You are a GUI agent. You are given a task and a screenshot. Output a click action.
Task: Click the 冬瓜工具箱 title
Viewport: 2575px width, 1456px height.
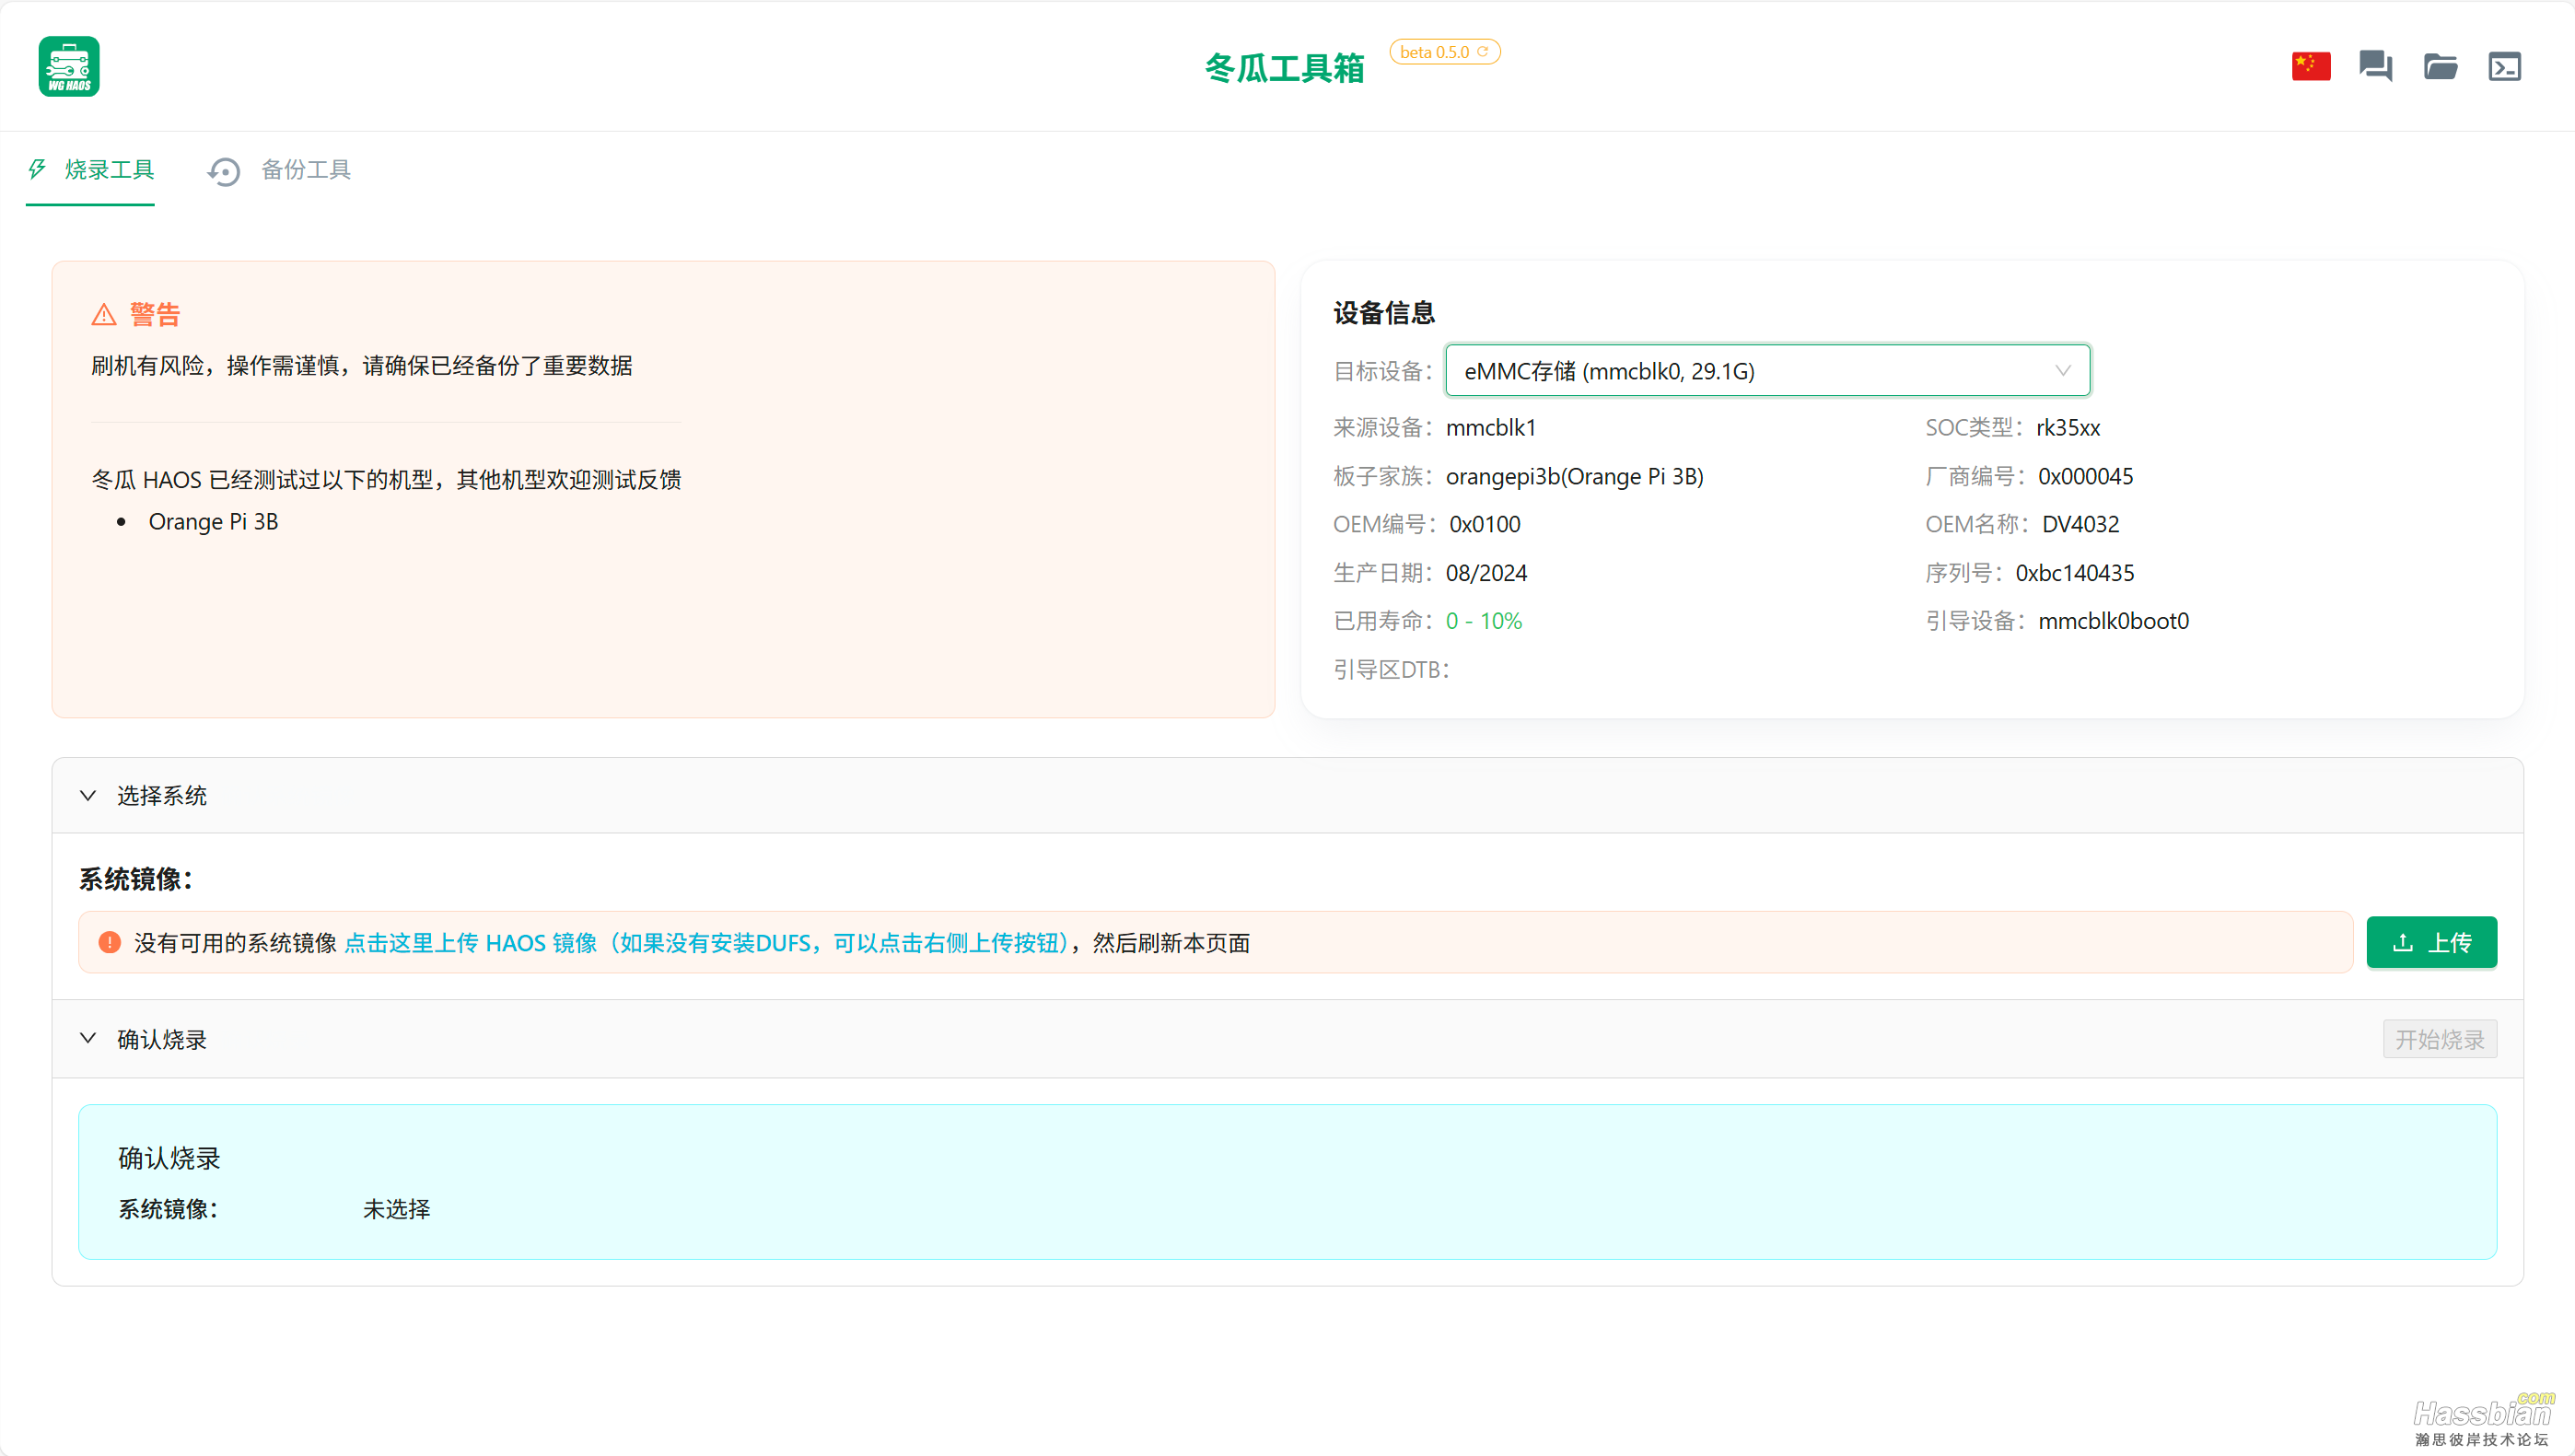(x=1284, y=68)
